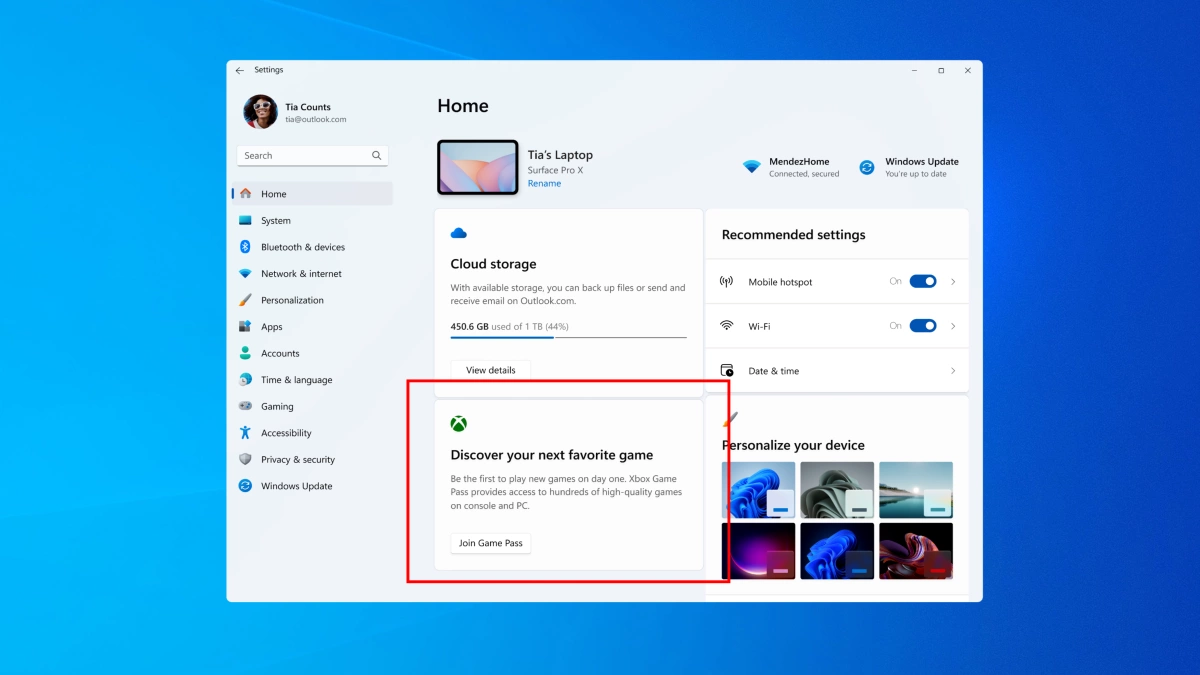Click the MendezHome Wi-Fi icon in header

click(752, 167)
